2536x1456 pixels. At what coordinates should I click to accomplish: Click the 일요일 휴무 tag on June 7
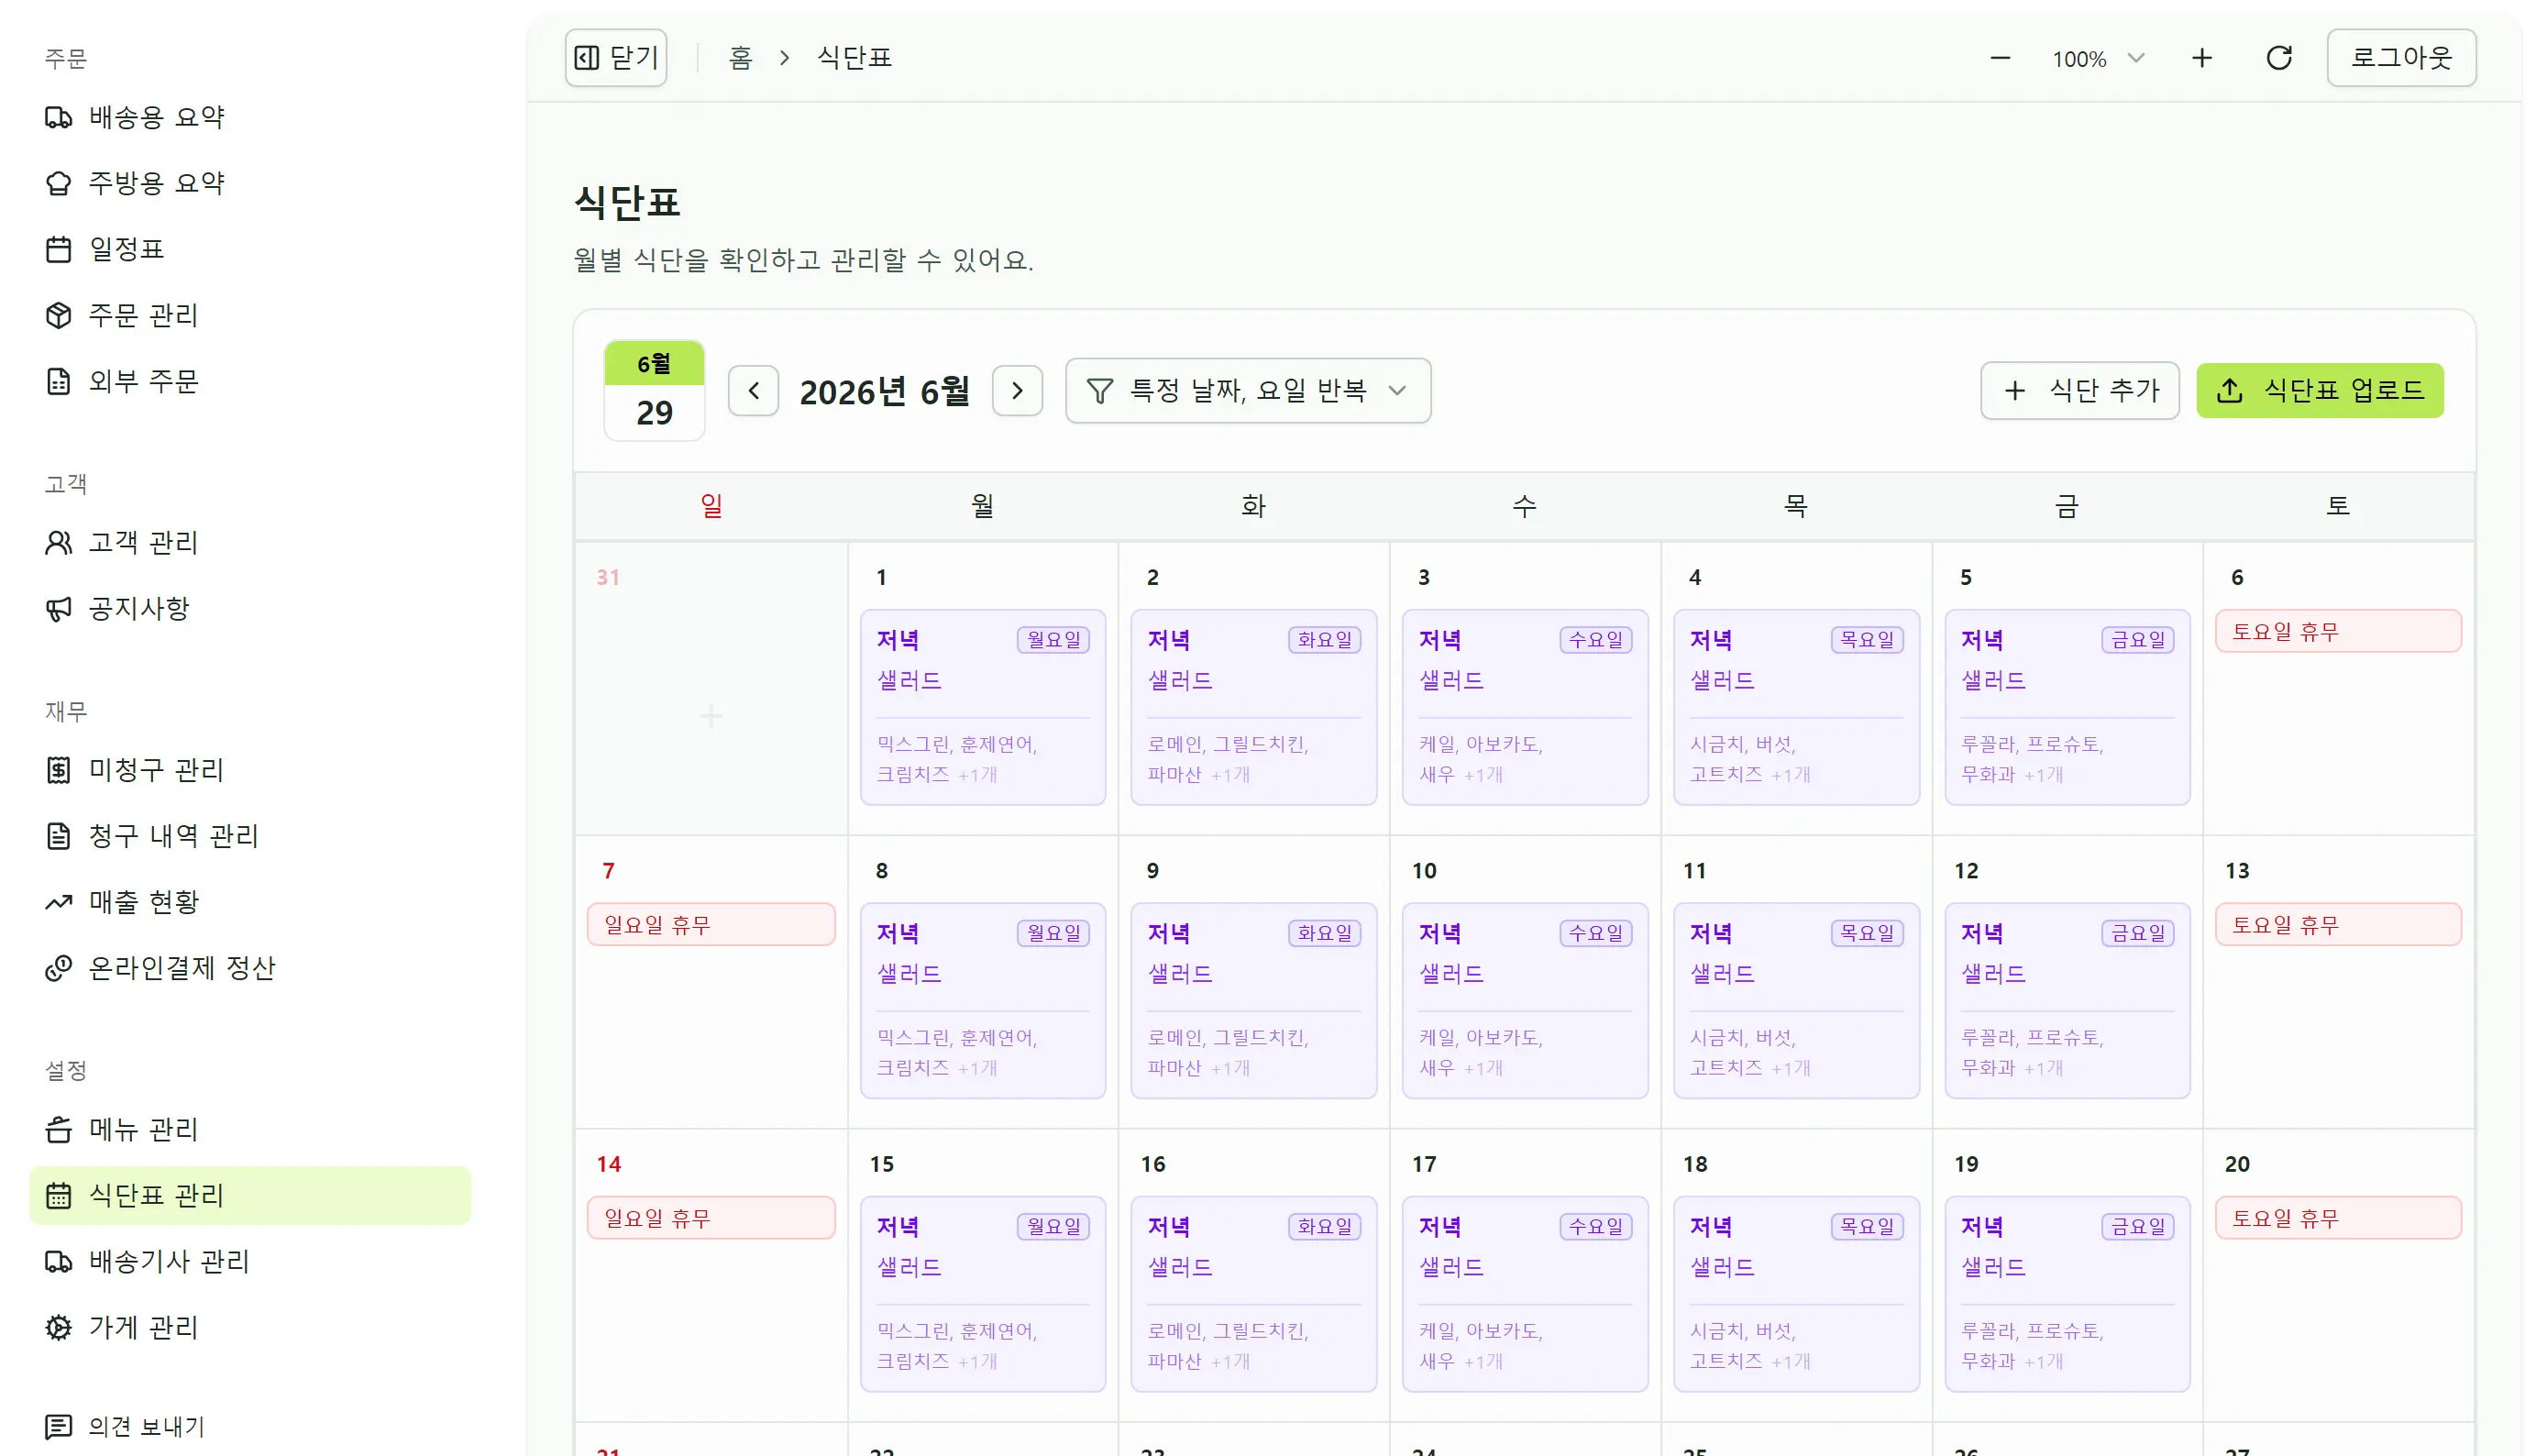tap(711, 924)
